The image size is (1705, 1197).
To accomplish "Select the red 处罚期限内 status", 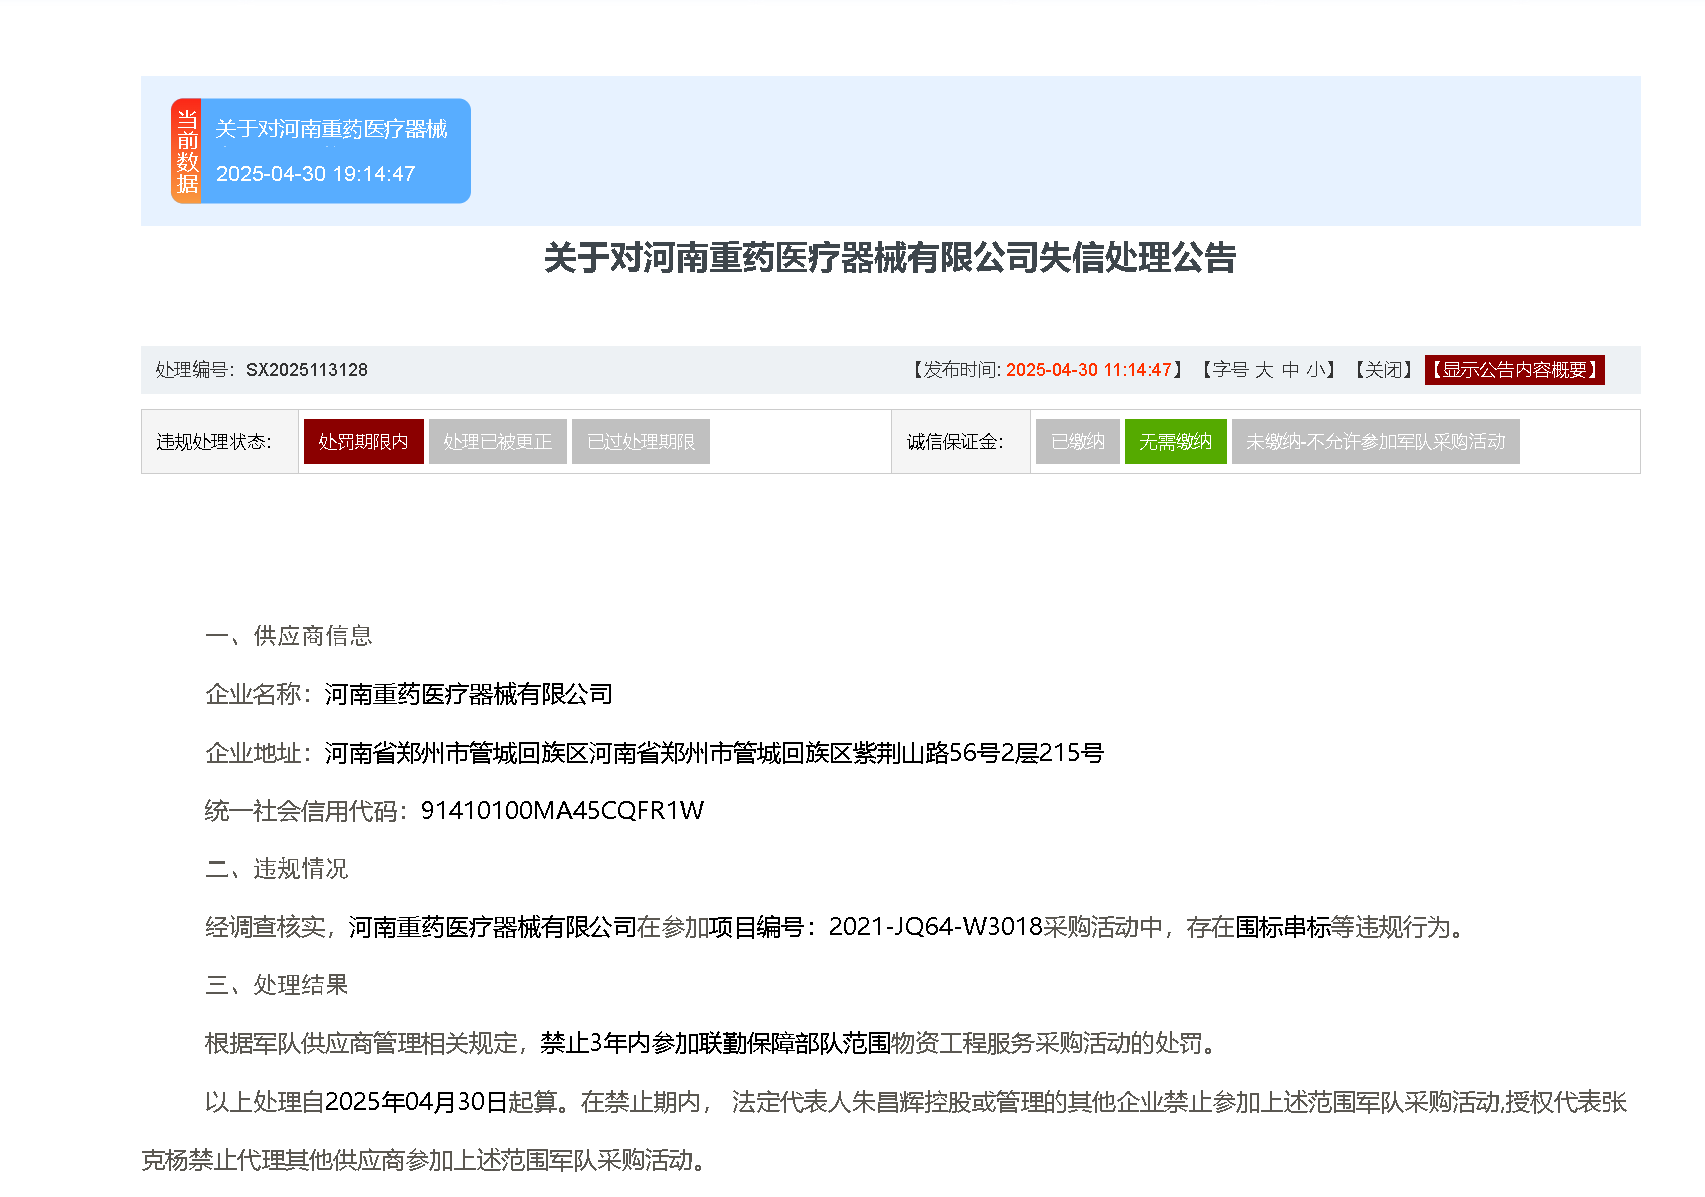I will point(363,442).
